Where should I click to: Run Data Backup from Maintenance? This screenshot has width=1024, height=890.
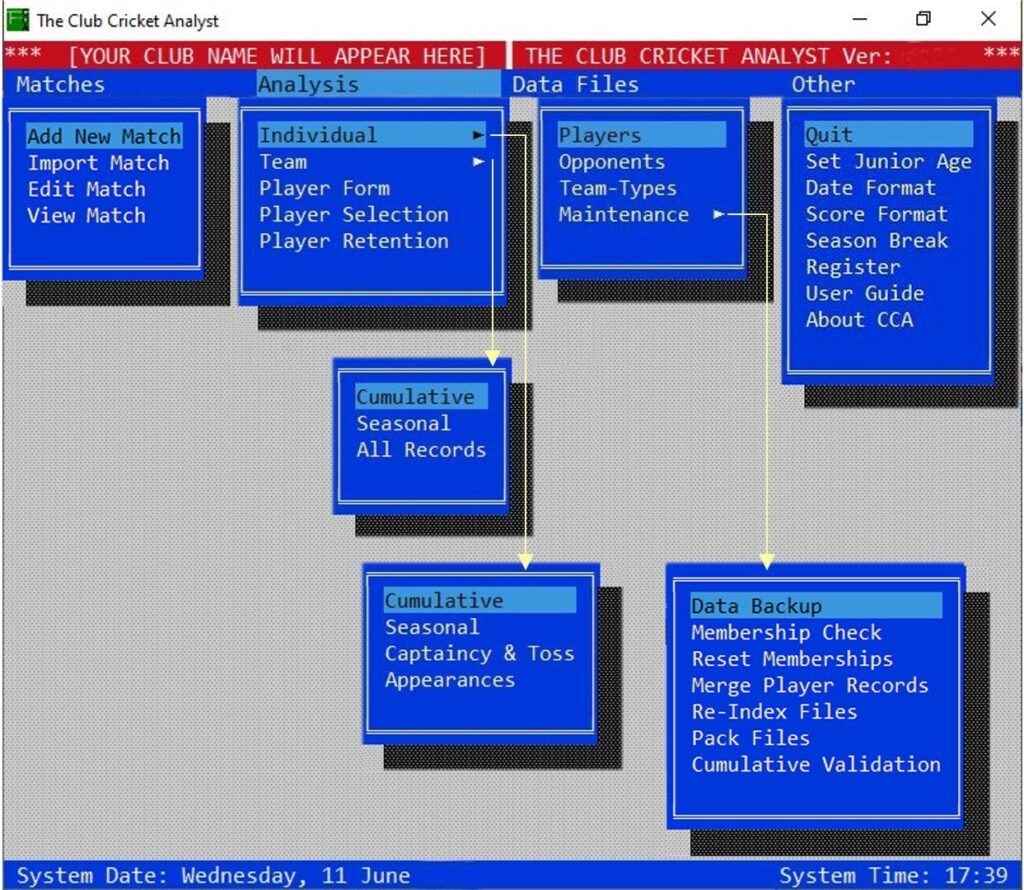coord(754,605)
